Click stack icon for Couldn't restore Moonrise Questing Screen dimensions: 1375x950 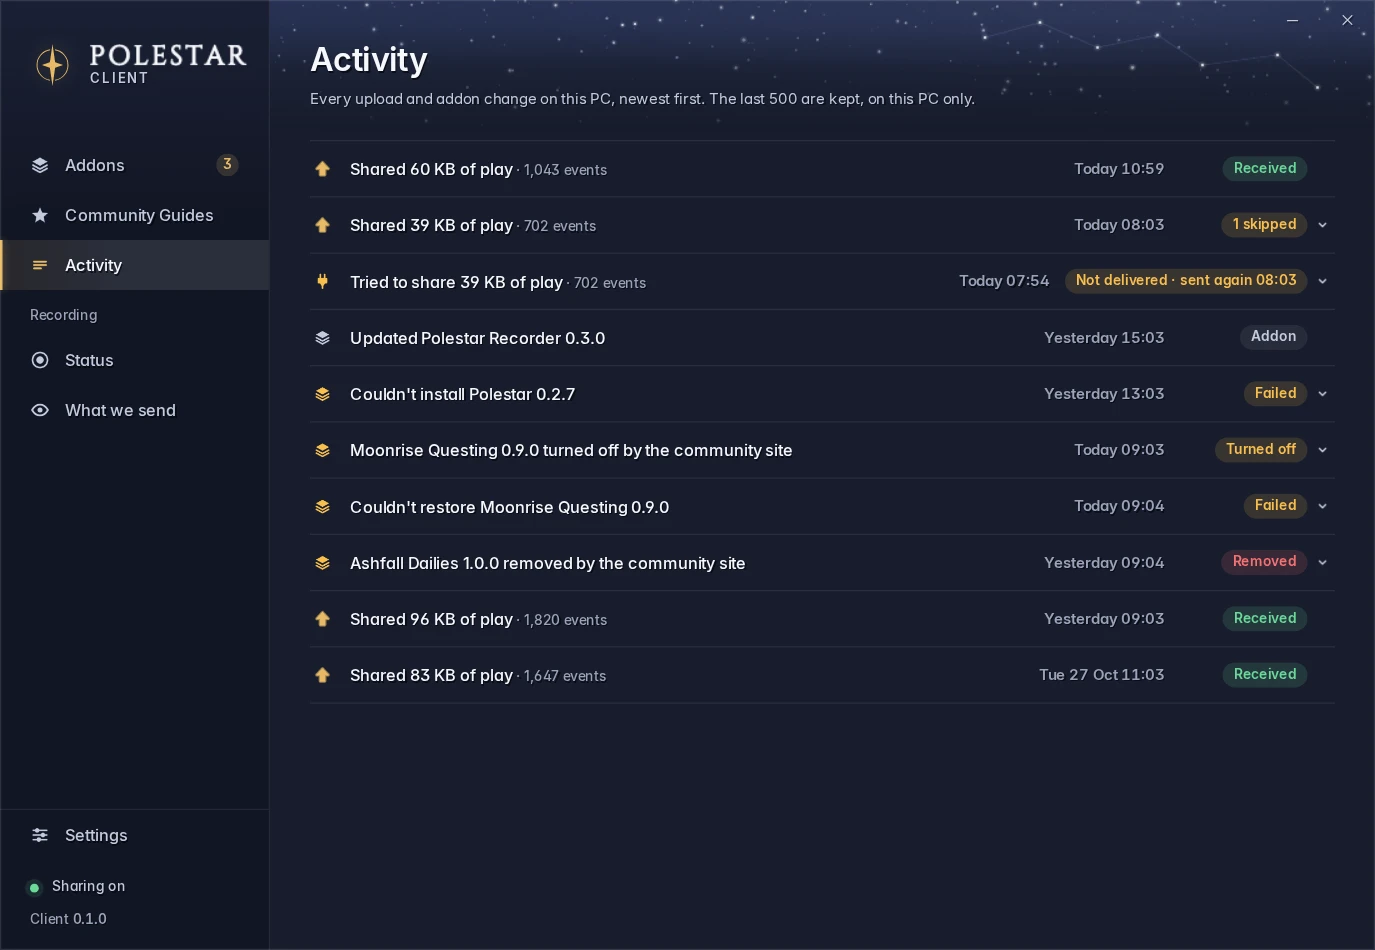tap(322, 507)
